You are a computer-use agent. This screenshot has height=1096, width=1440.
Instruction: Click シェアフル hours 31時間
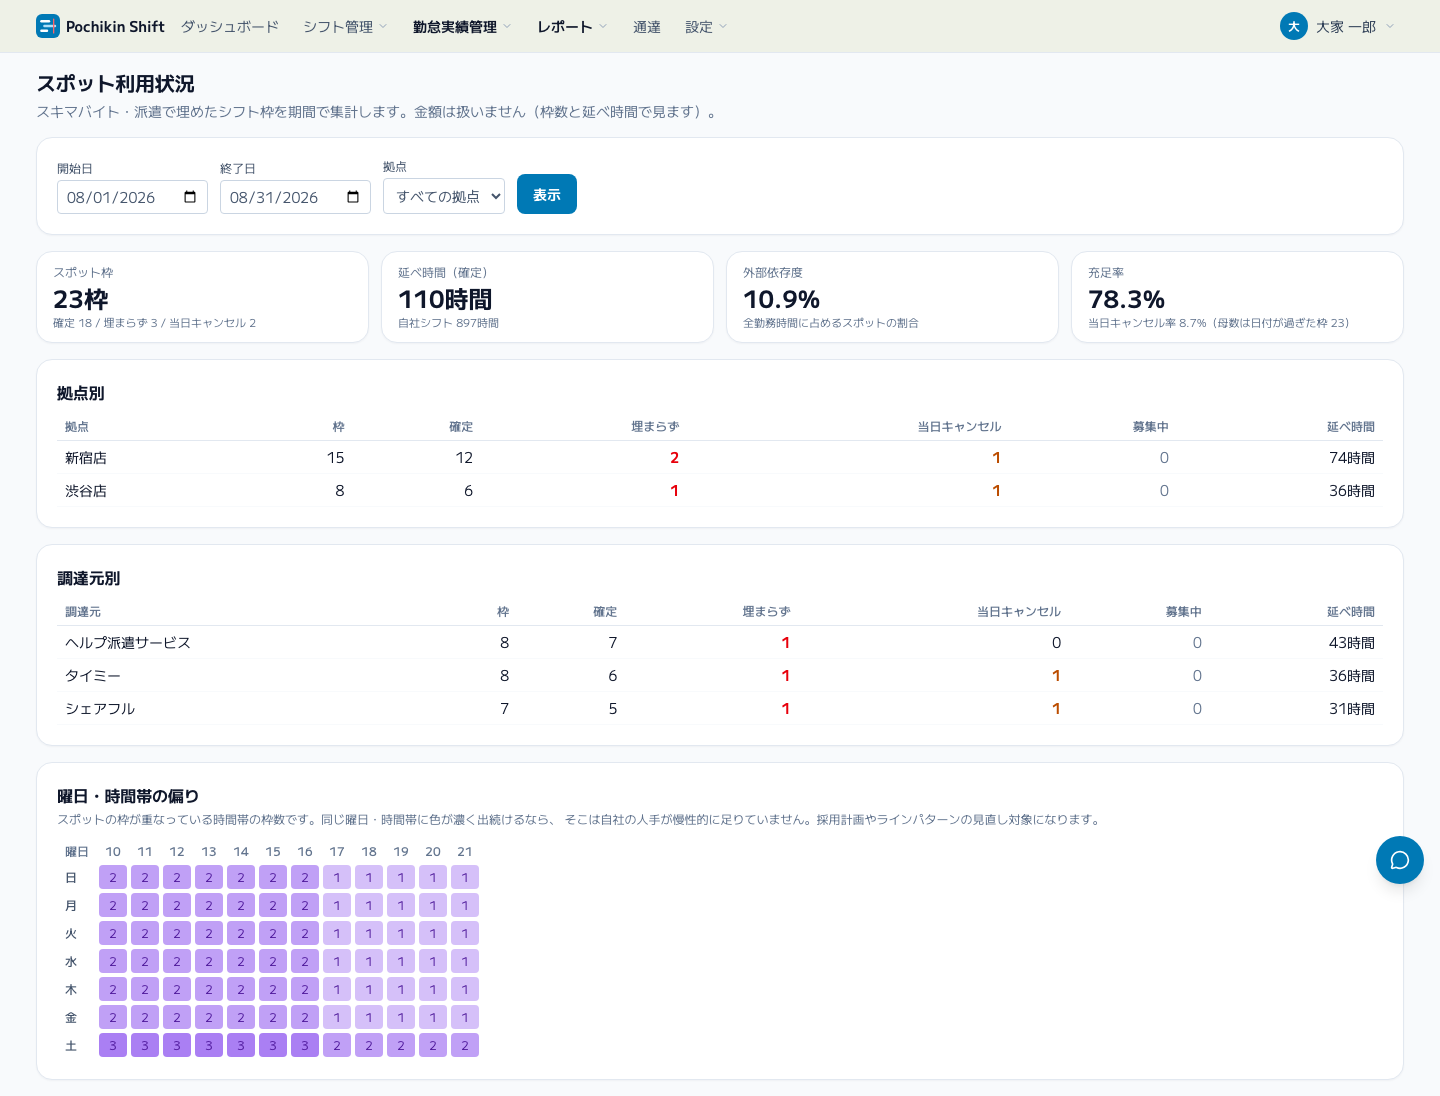coord(1352,709)
